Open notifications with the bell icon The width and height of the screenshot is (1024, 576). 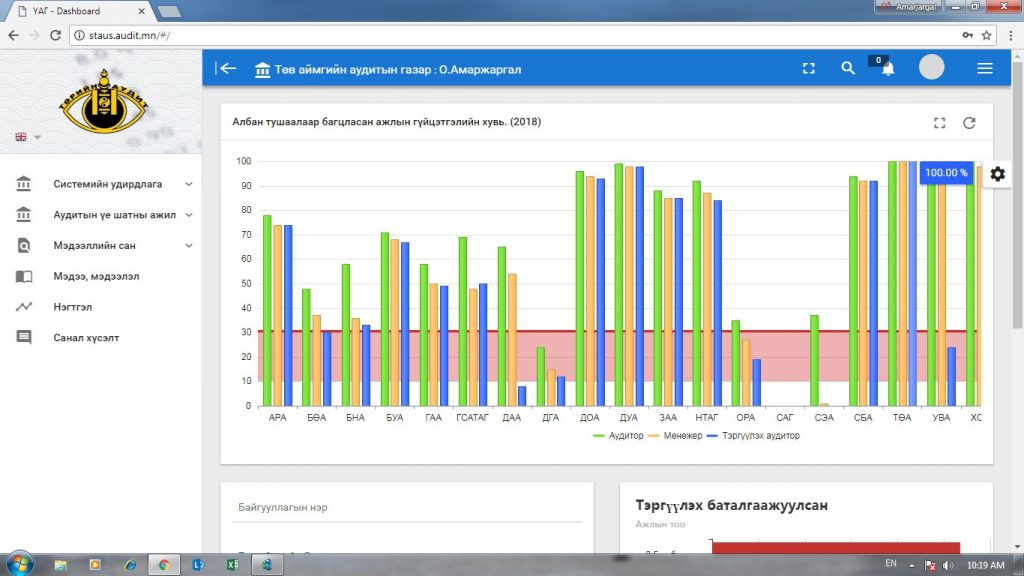(888, 69)
